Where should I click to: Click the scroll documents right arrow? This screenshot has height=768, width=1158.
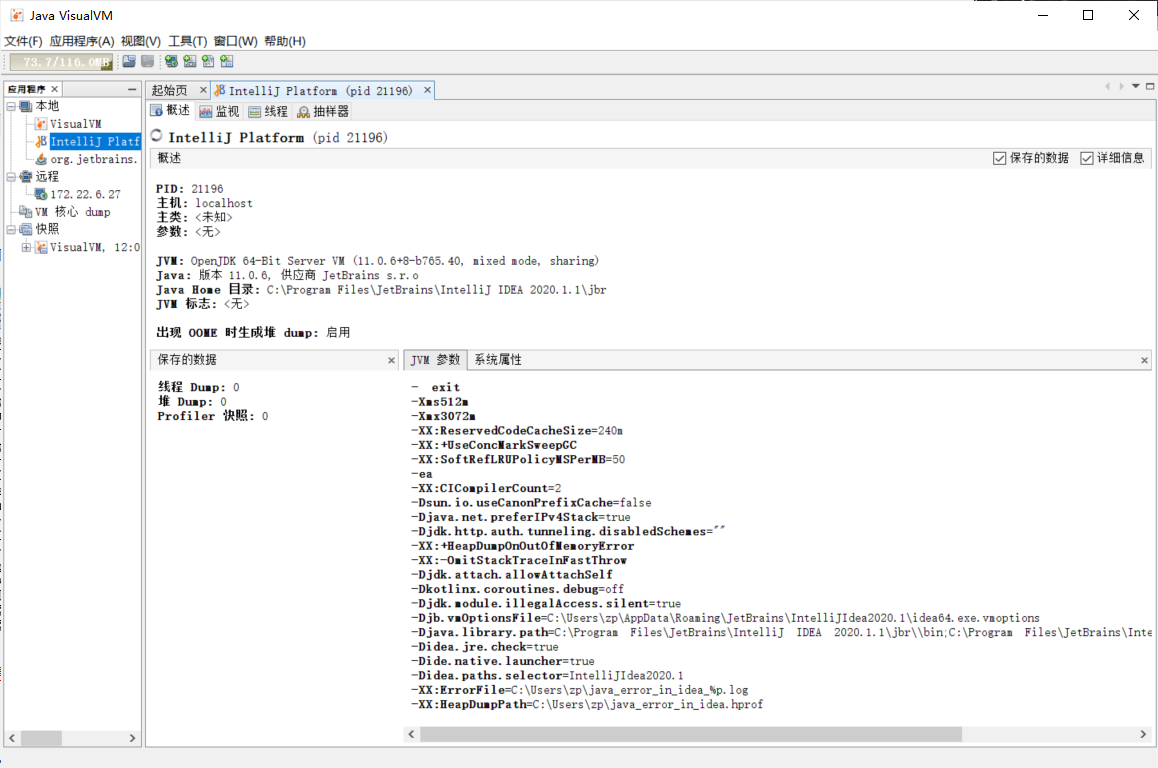click(1121, 86)
